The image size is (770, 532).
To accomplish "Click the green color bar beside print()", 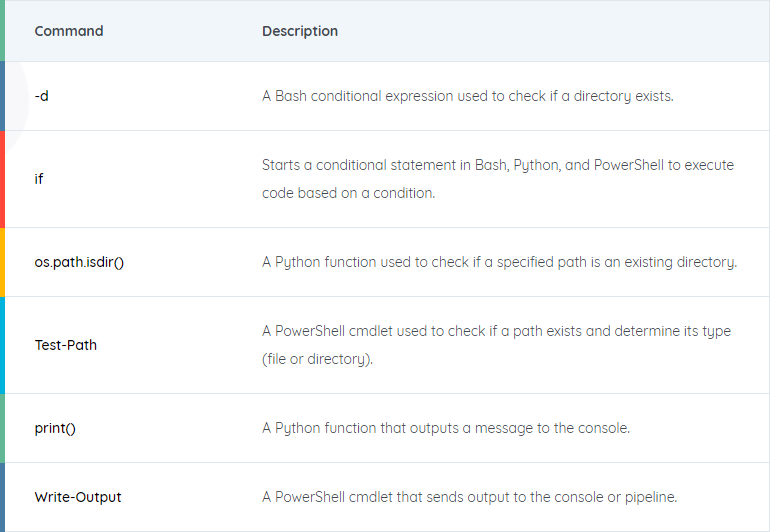I will (2, 428).
